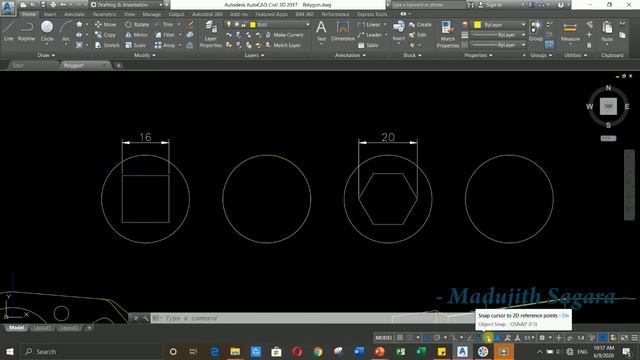Switch to the Layout1 tab
This screenshot has height=360, width=640.
[x=42, y=328]
